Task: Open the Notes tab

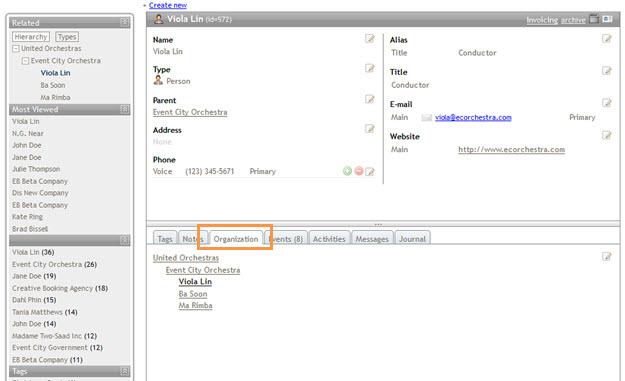Action: (x=193, y=239)
